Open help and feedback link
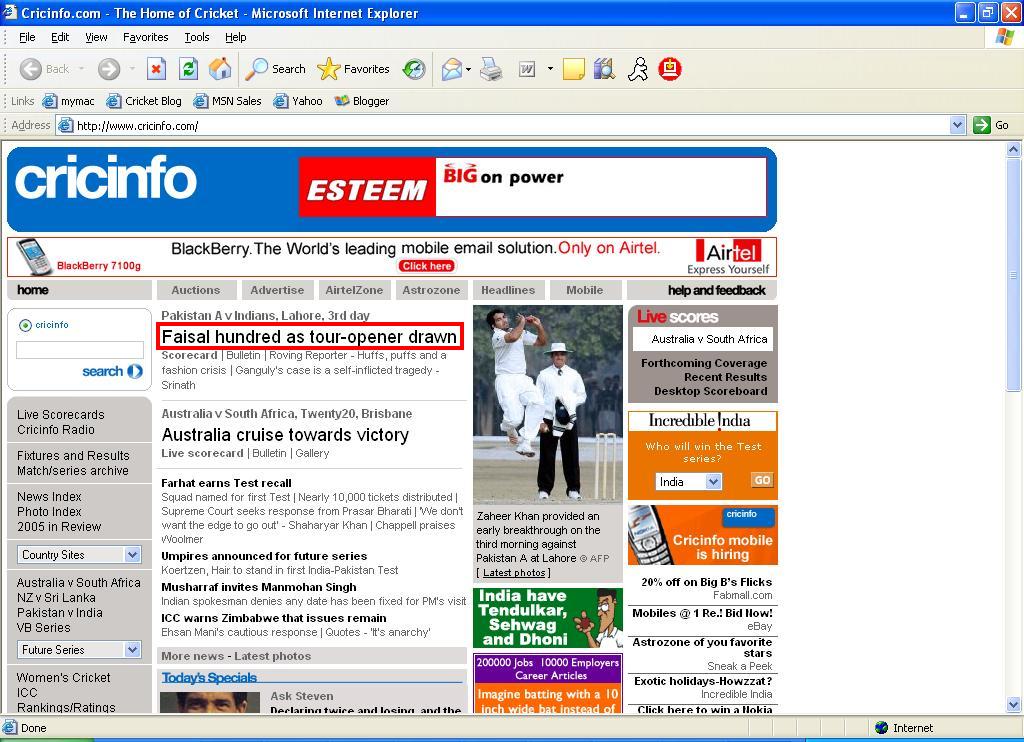This screenshot has height=742, width=1024. coord(716,290)
